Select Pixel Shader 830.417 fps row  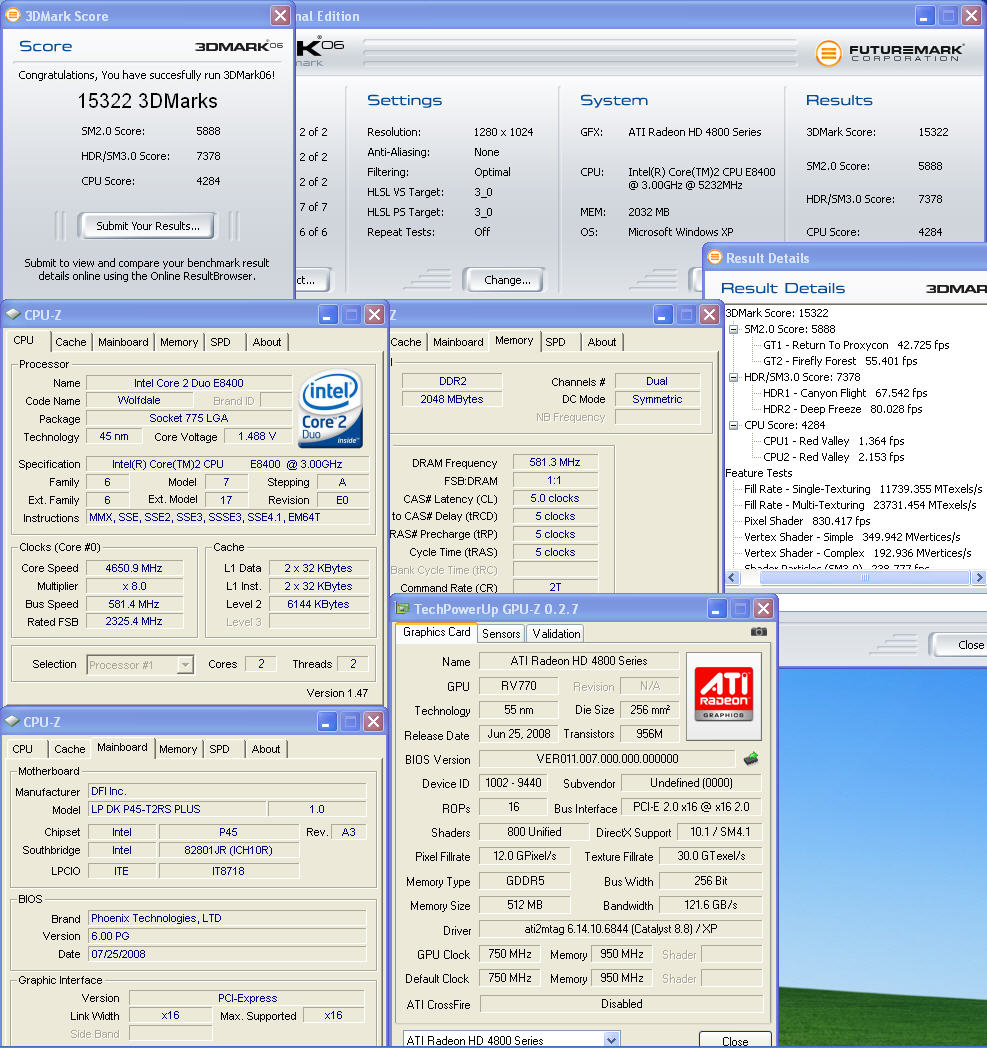coord(807,521)
